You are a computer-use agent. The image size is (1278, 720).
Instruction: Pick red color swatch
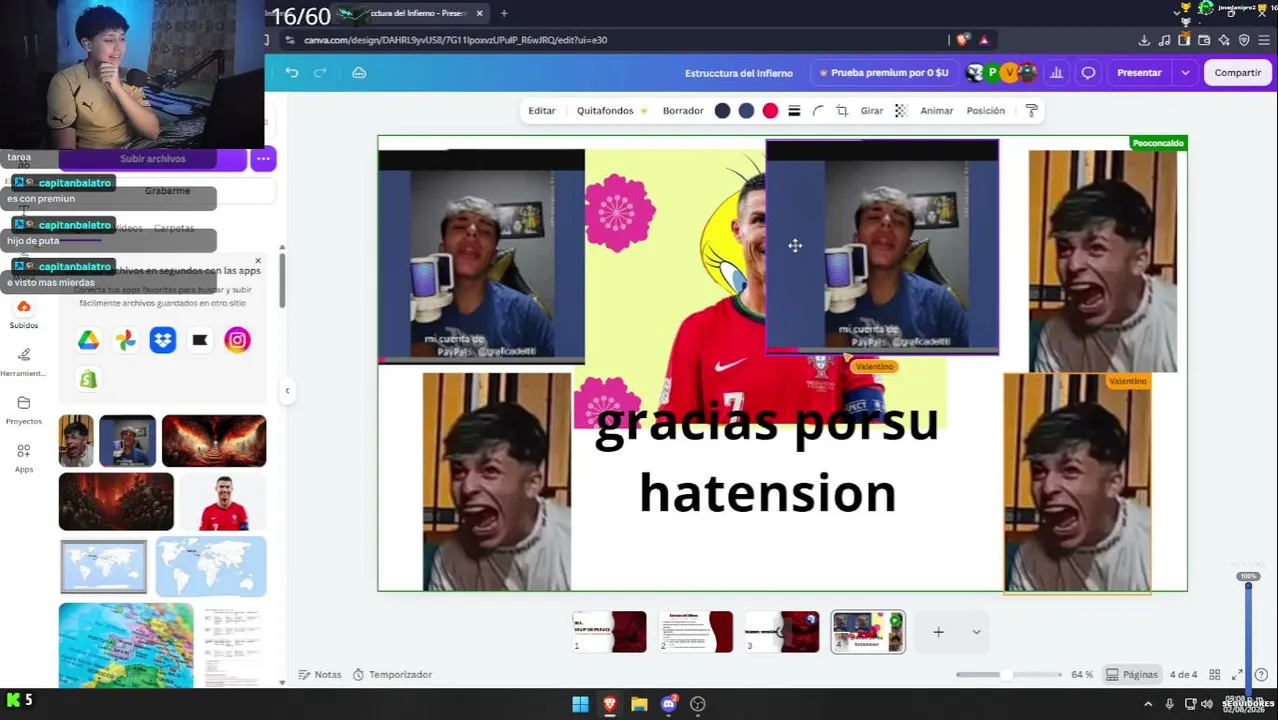pos(770,111)
